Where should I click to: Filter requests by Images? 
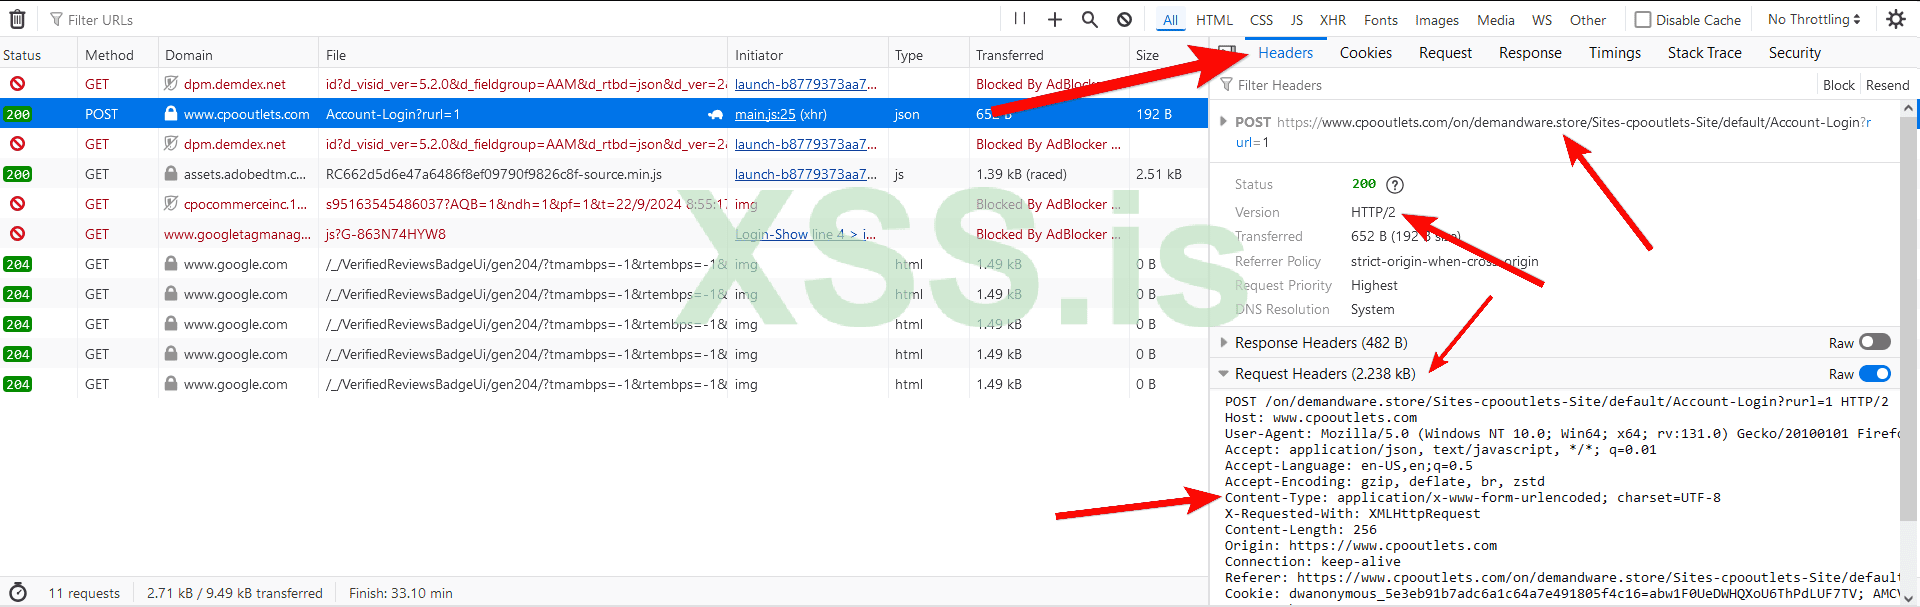pyautogui.click(x=1436, y=20)
